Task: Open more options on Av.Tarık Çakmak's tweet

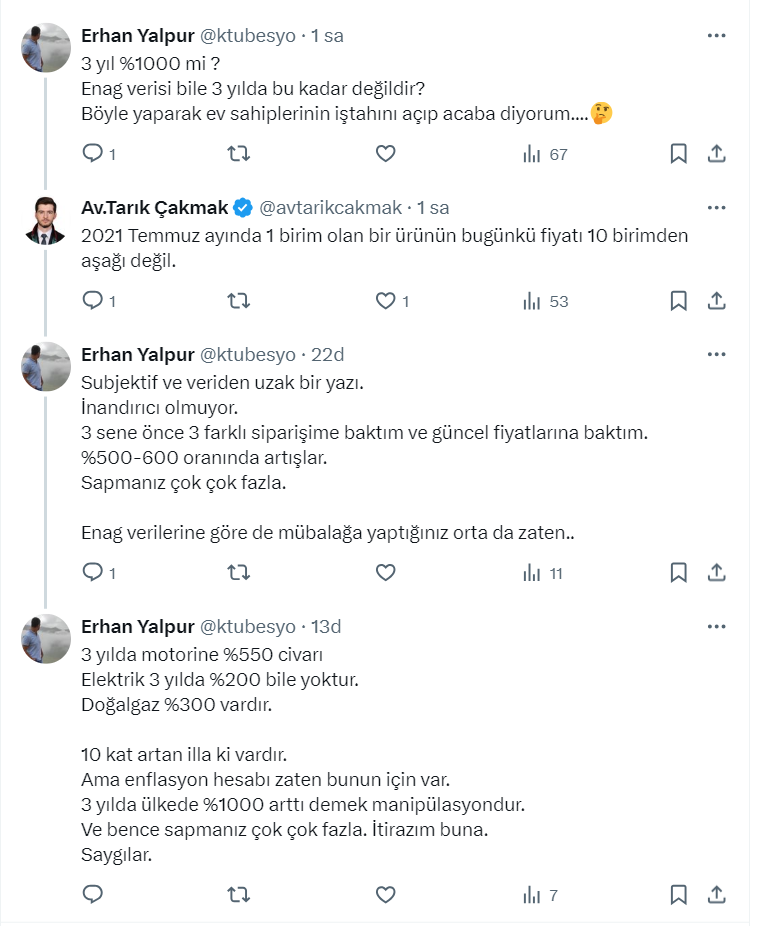Action: [716, 208]
